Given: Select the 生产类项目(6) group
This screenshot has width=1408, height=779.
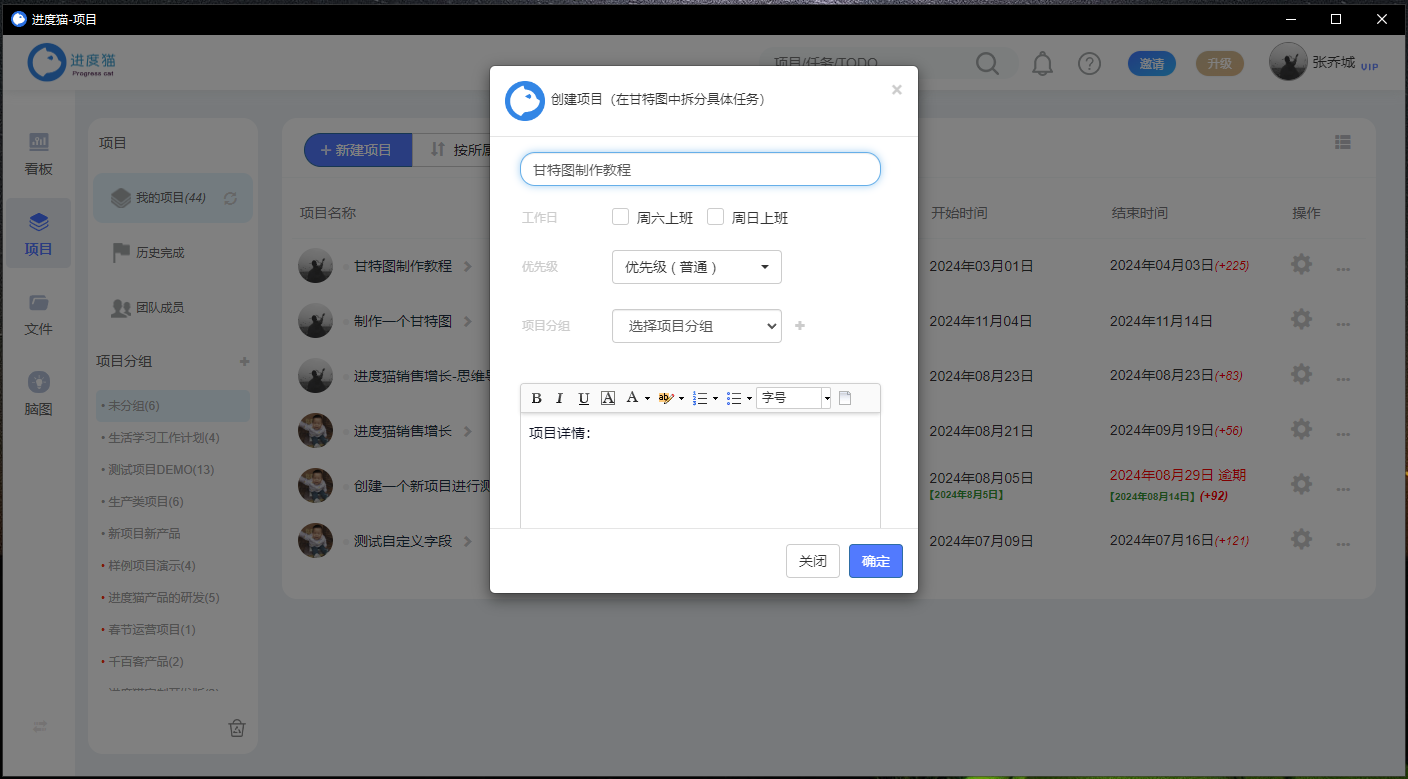Looking at the screenshot, I should click(145, 502).
